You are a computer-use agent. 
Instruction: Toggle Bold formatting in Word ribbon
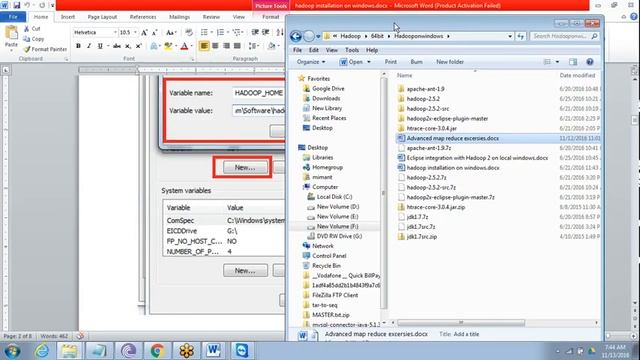click(x=78, y=46)
